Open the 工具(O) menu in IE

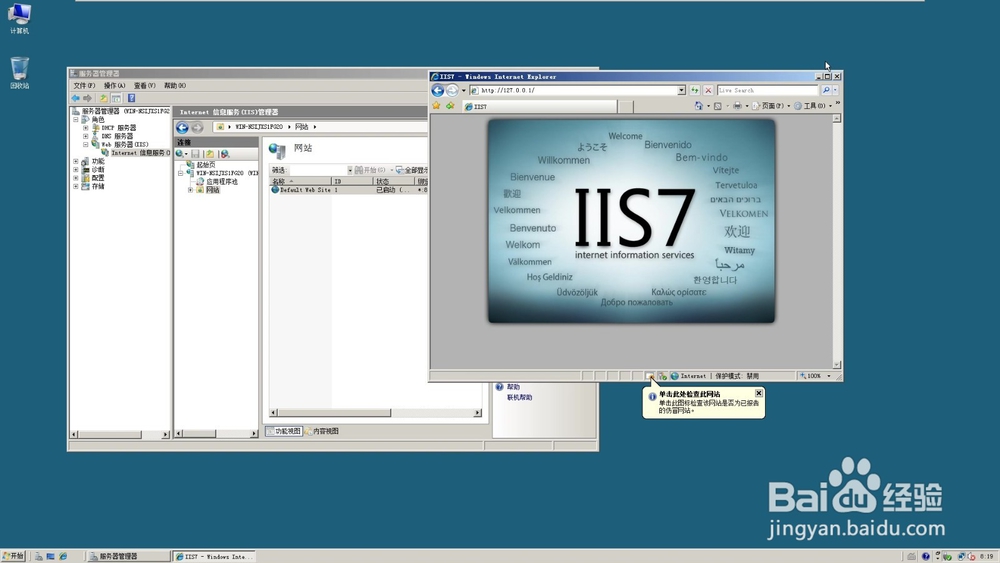(x=812, y=106)
